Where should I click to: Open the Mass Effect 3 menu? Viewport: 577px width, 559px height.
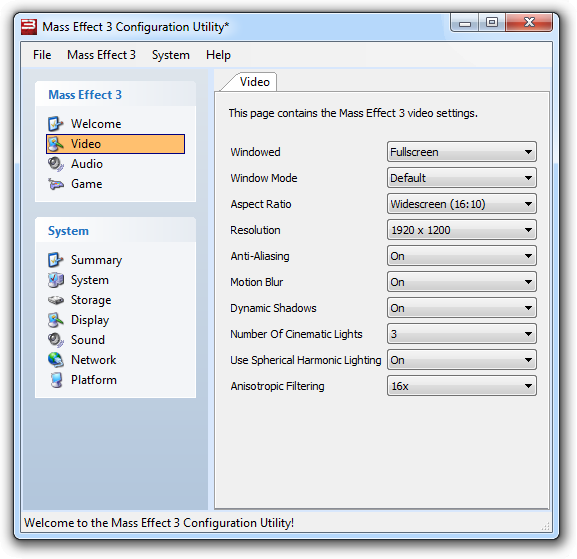click(x=101, y=55)
